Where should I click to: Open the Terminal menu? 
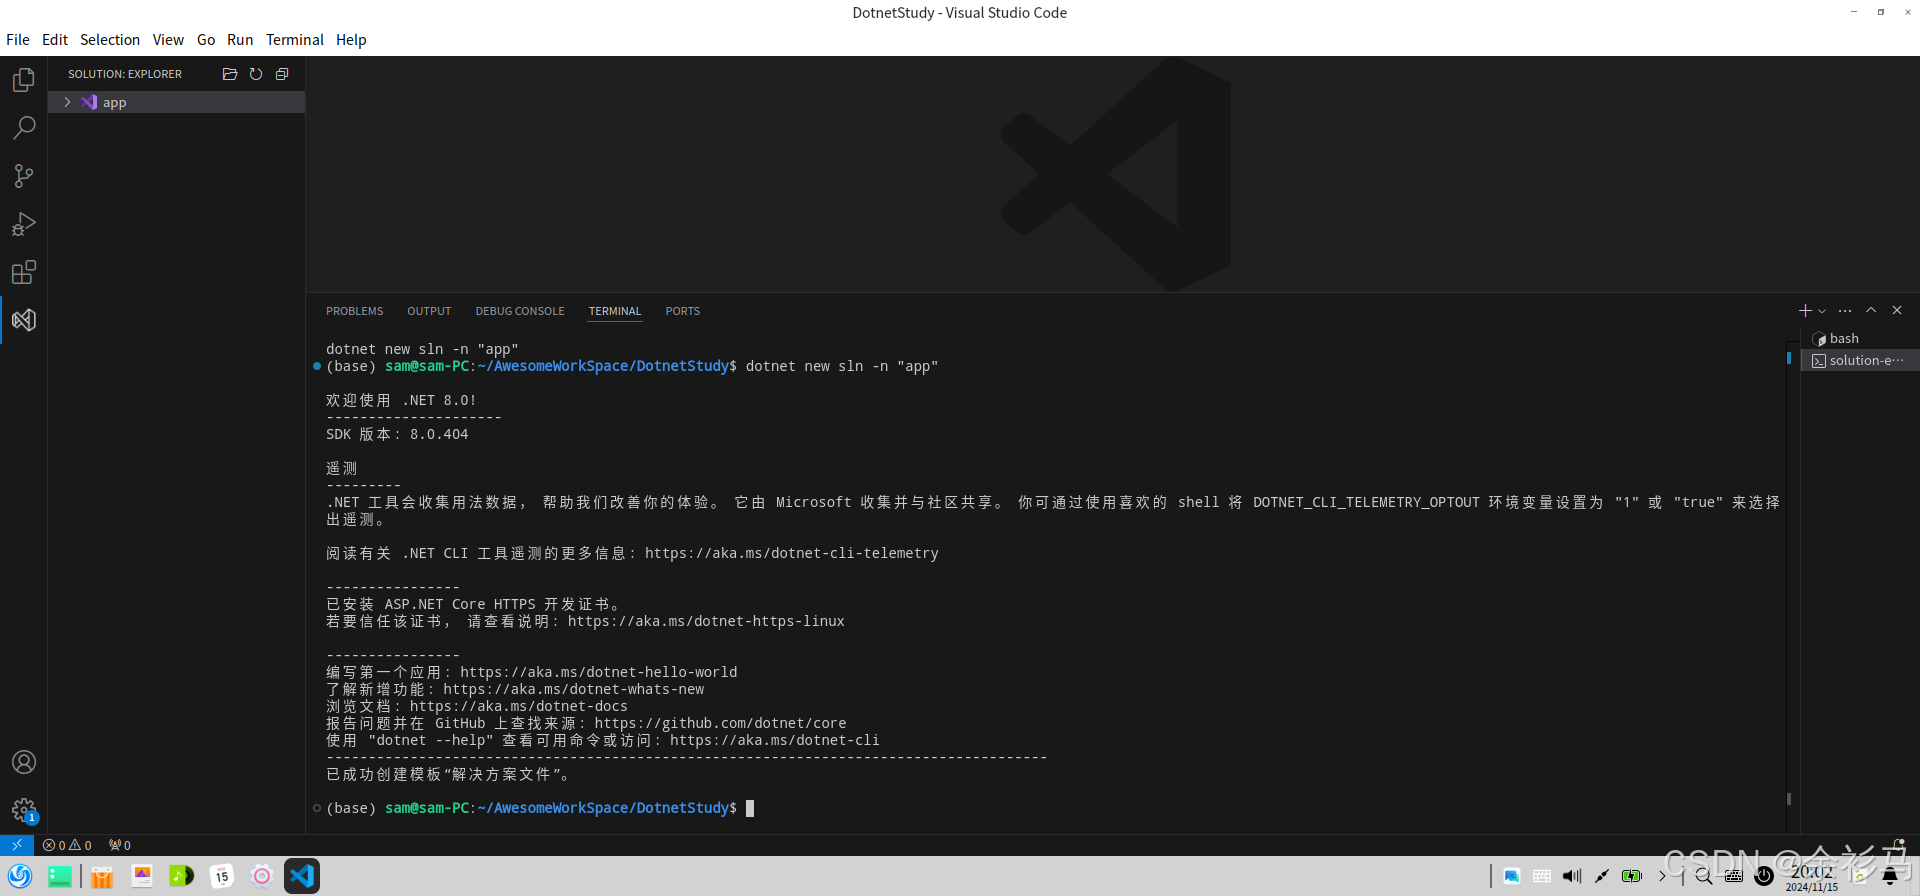click(295, 40)
